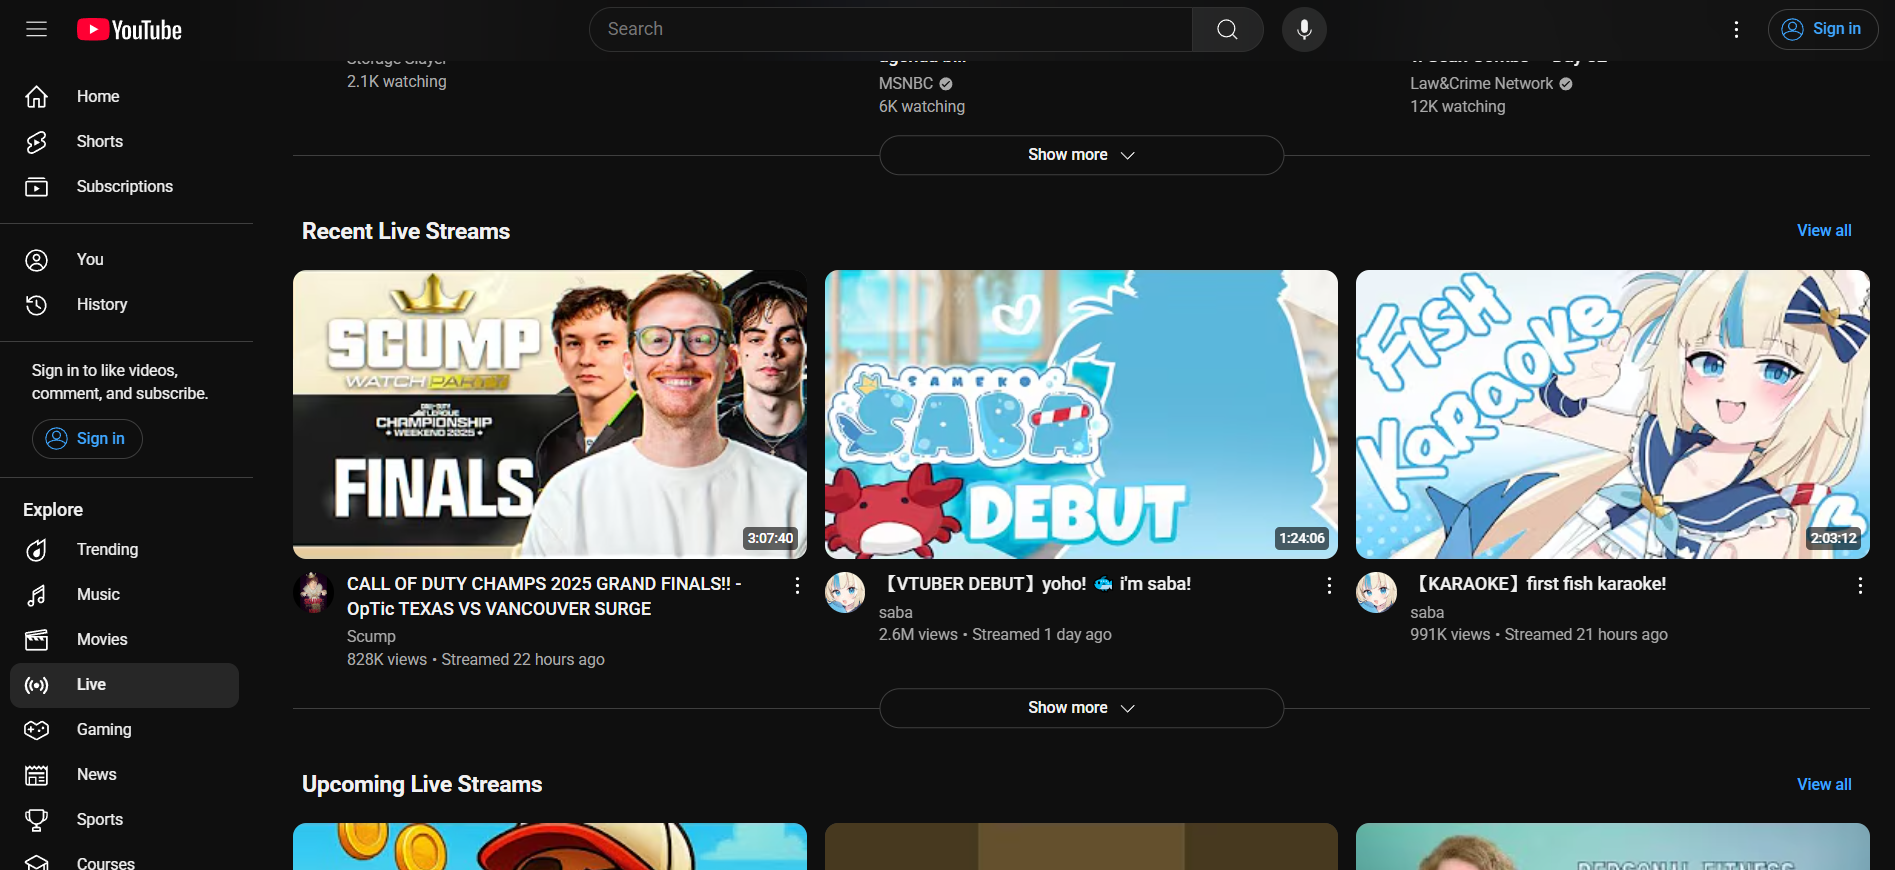
Task: Open title CALL OF DUTY CHAMPS 2025 GRAND FINALS
Action: (x=544, y=597)
